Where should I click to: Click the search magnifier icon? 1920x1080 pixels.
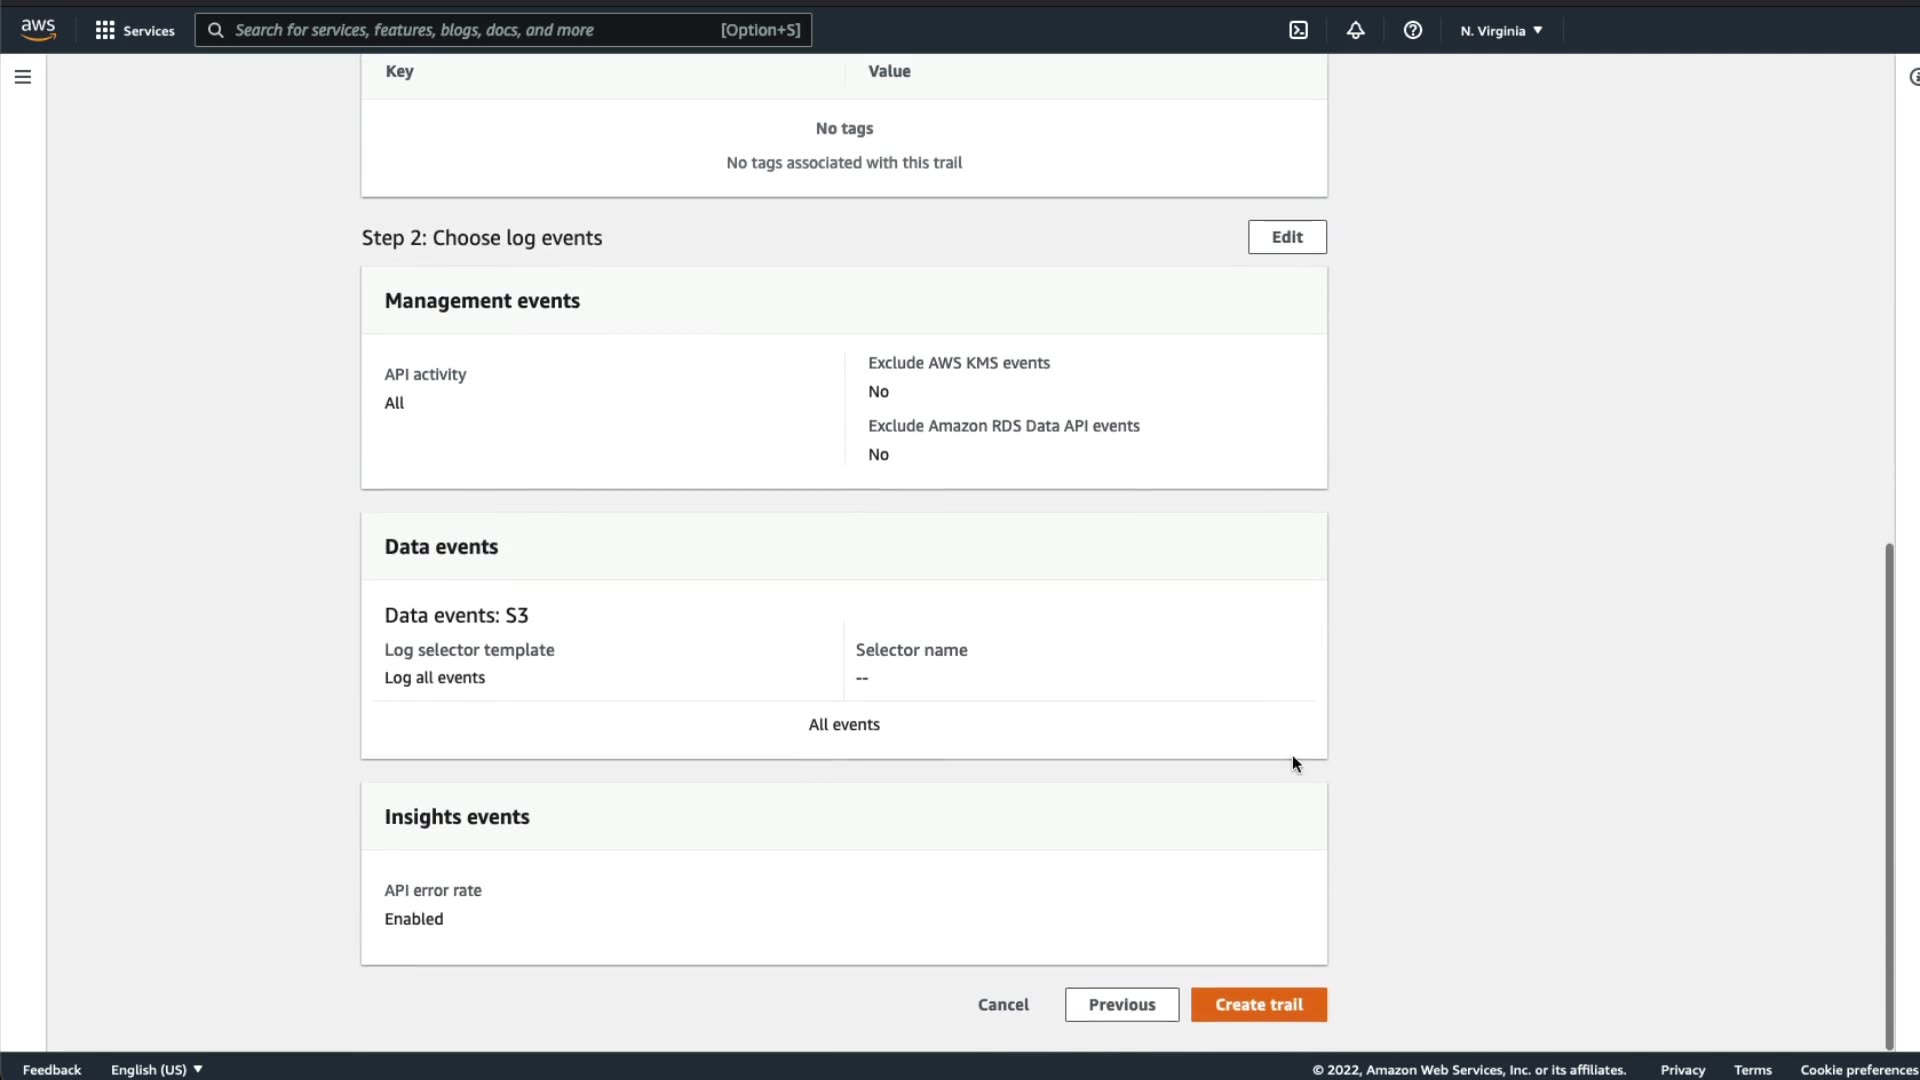coord(215,30)
